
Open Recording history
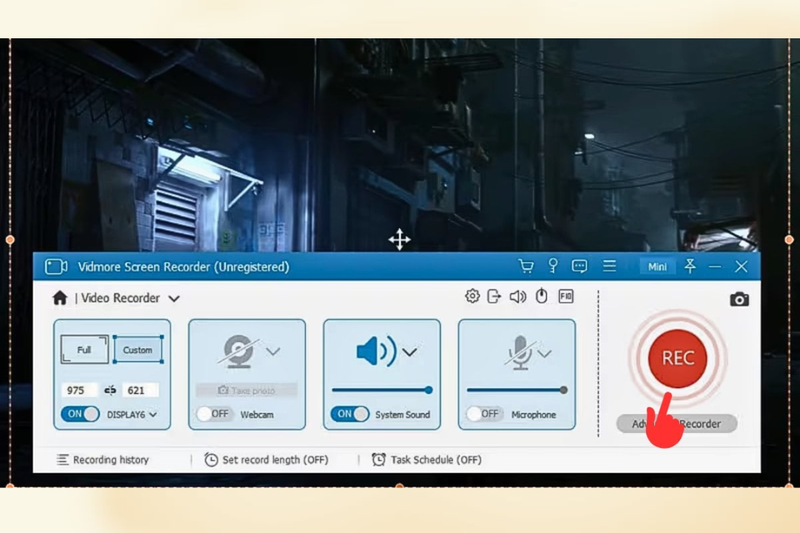103,460
